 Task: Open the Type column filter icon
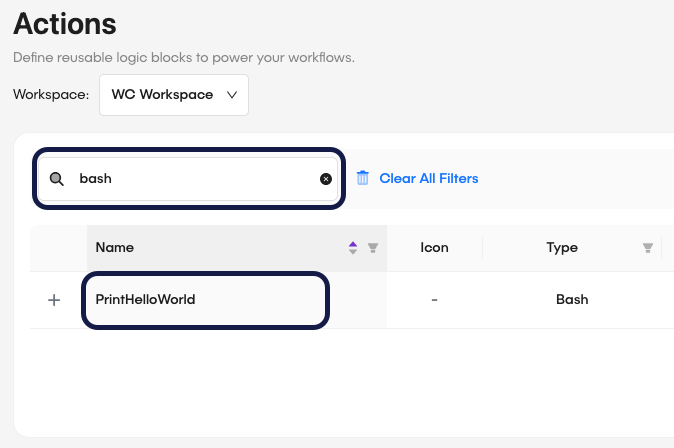647,248
